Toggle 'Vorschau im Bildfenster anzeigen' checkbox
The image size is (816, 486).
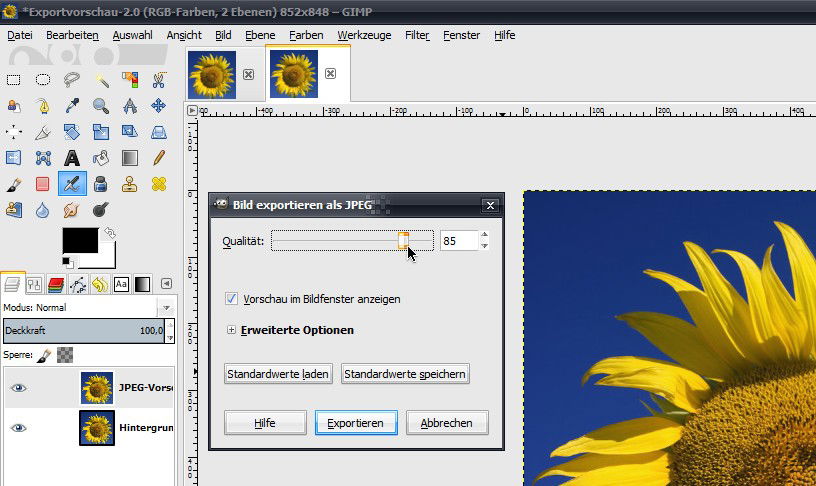point(231,299)
